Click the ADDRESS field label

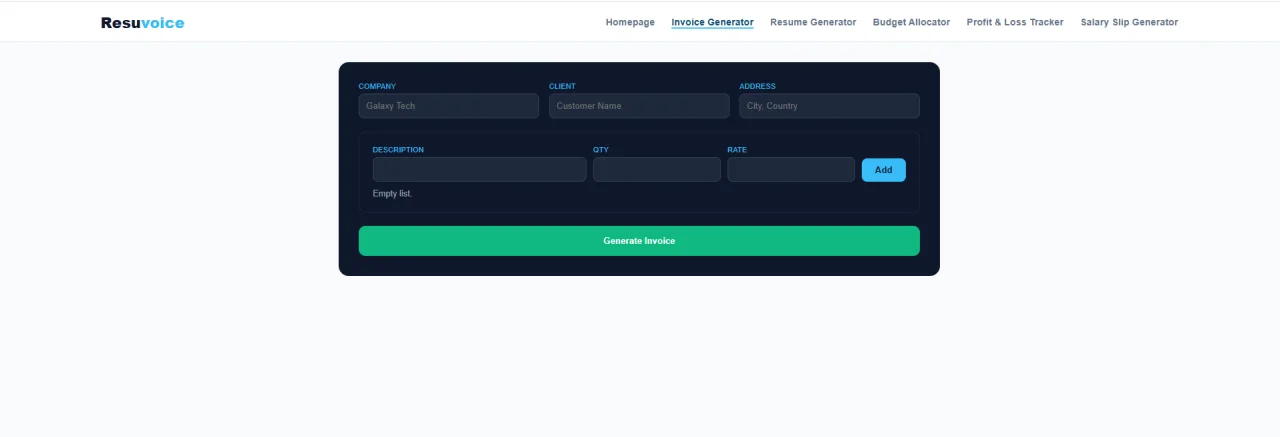[x=757, y=86]
